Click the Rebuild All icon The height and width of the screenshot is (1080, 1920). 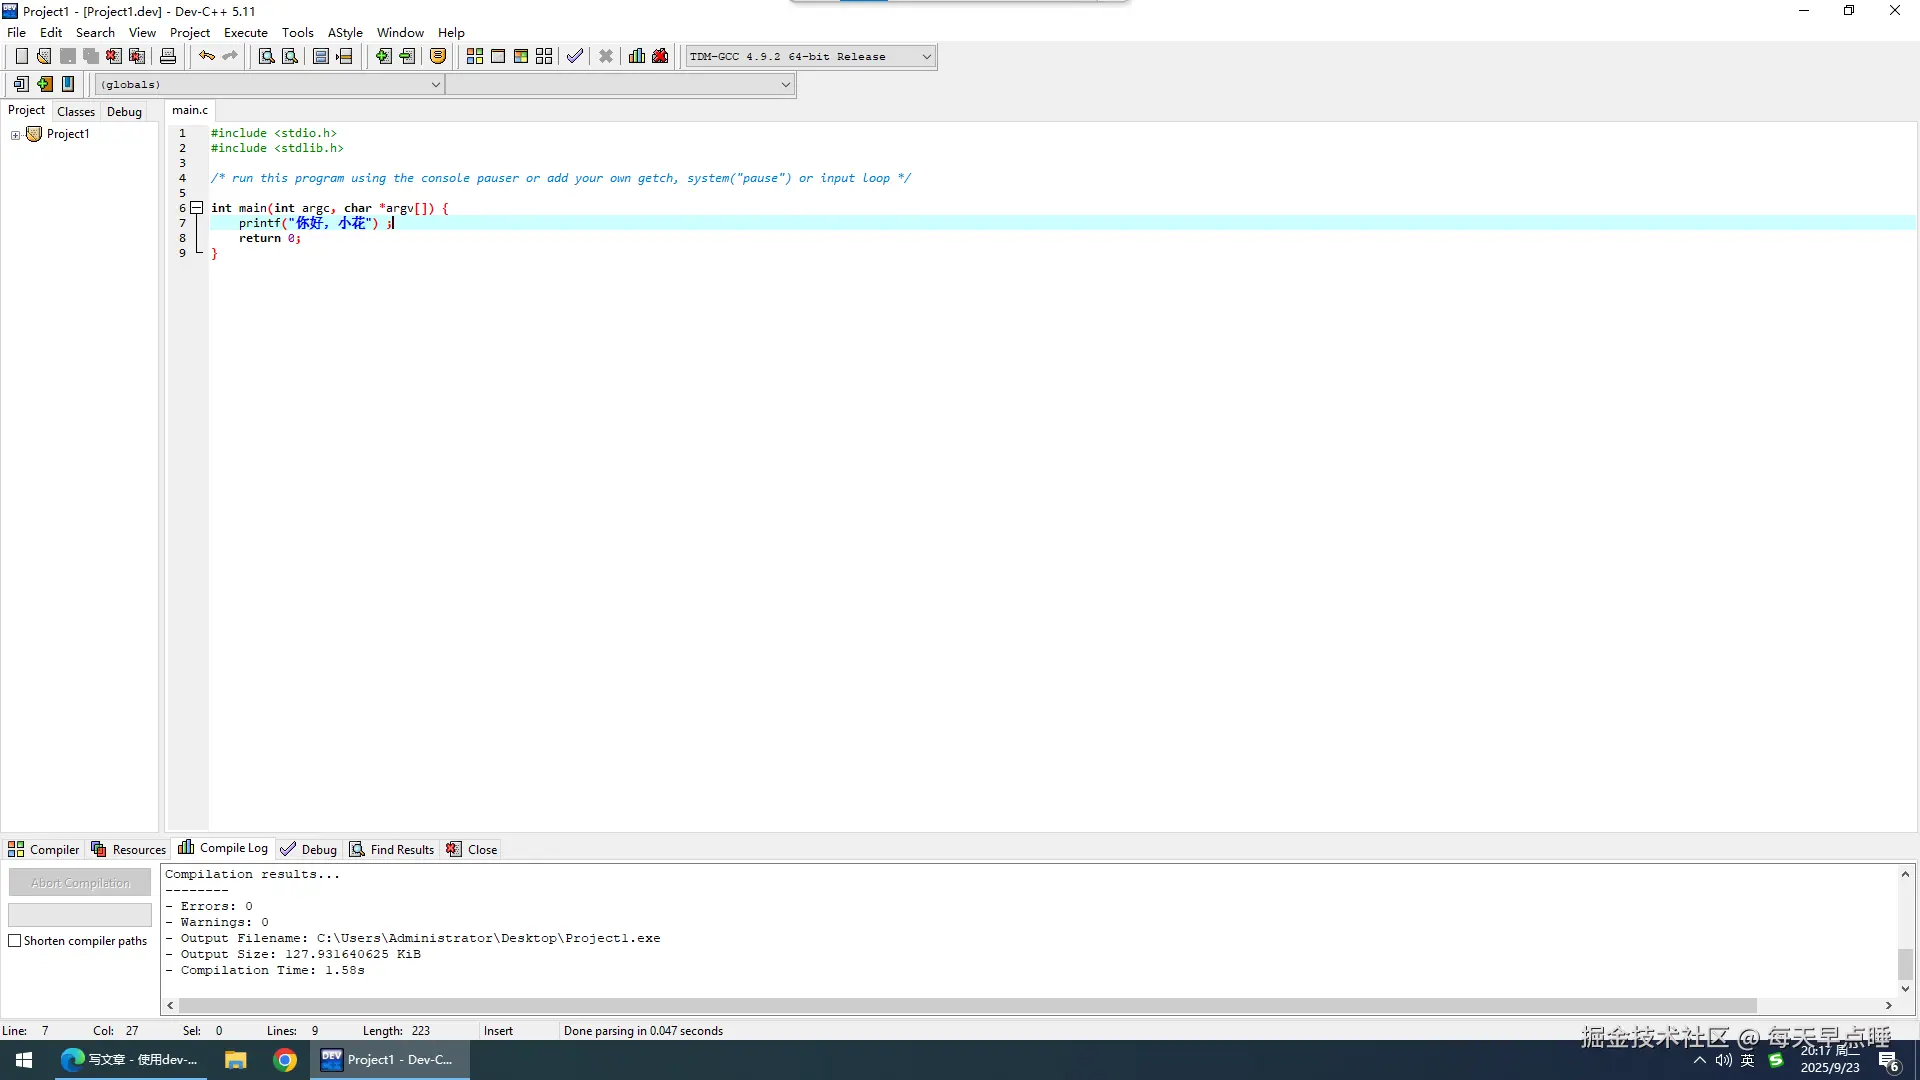(544, 56)
